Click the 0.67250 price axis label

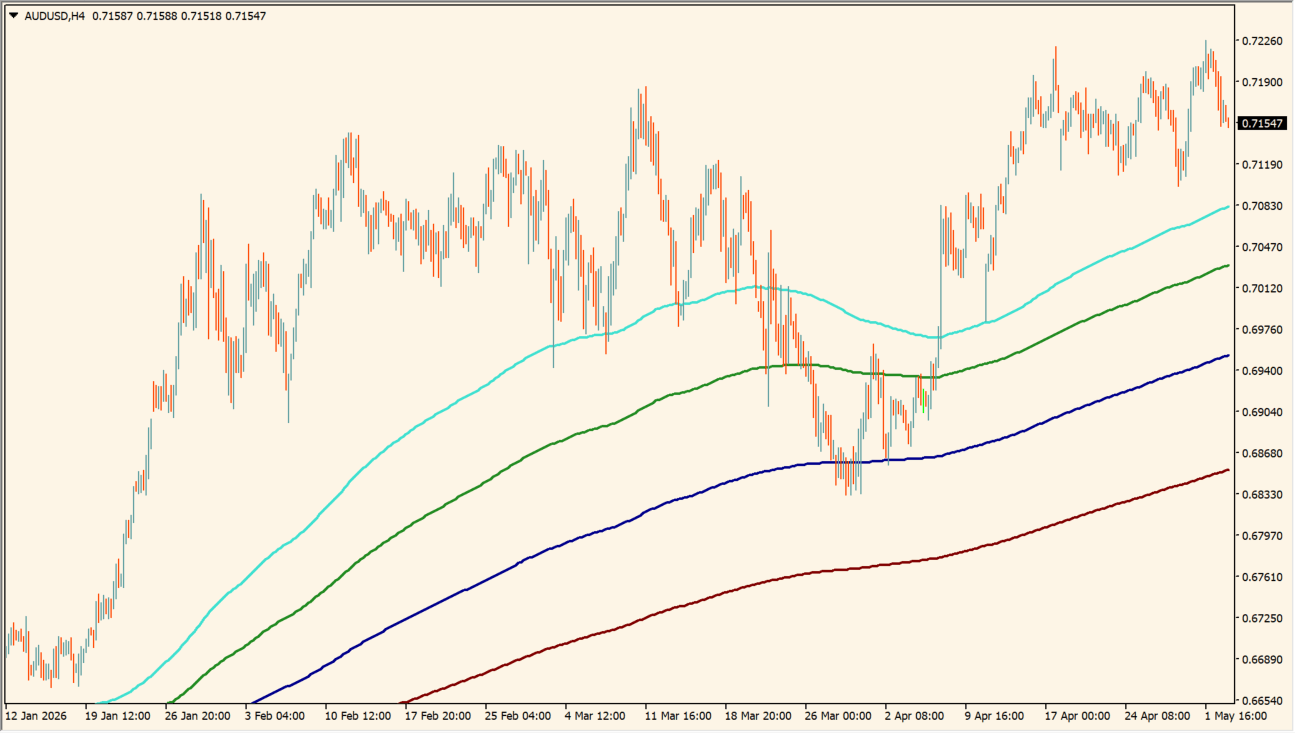point(1262,619)
